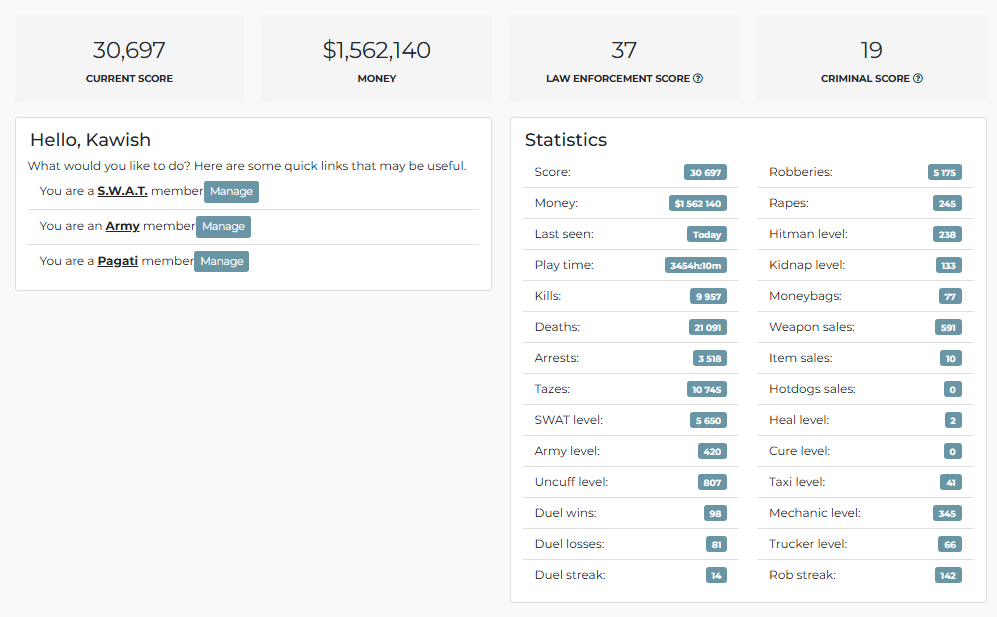The image size is (997, 617).
Task: Click the Robberies count badge 5 175
Action: tap(944, 172)
